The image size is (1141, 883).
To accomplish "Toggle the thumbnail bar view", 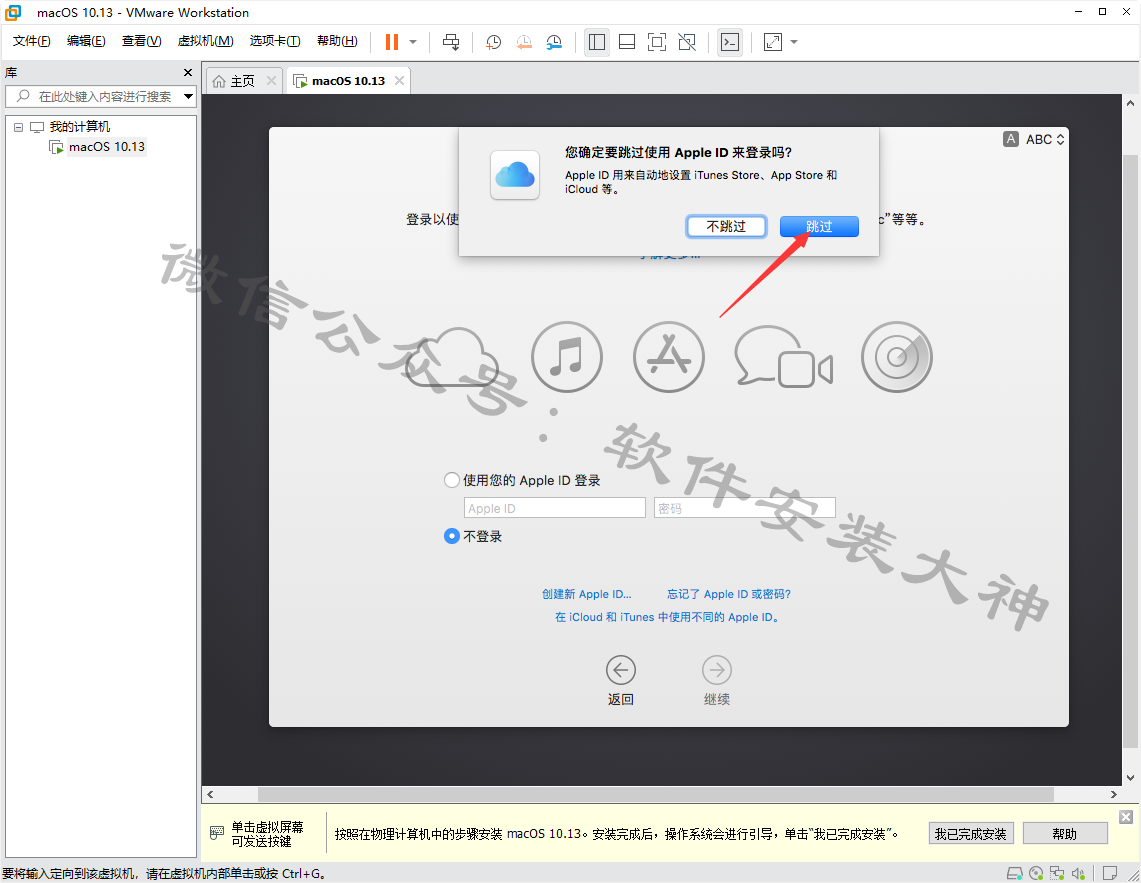I will tap(627, 42).
